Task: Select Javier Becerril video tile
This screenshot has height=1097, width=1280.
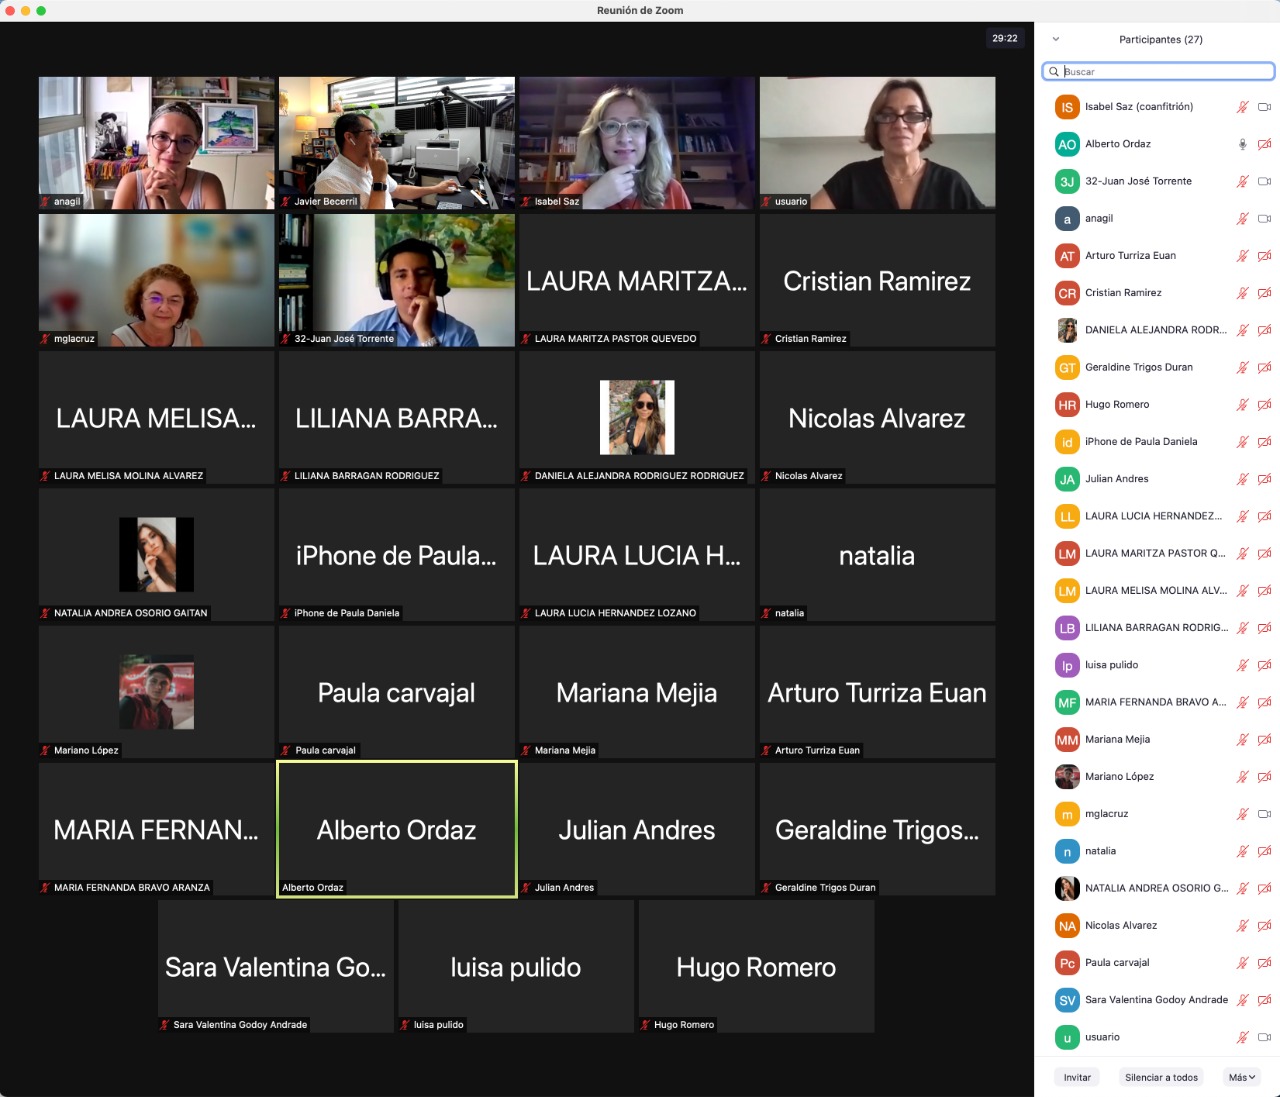Action: [x=397, y=143]
